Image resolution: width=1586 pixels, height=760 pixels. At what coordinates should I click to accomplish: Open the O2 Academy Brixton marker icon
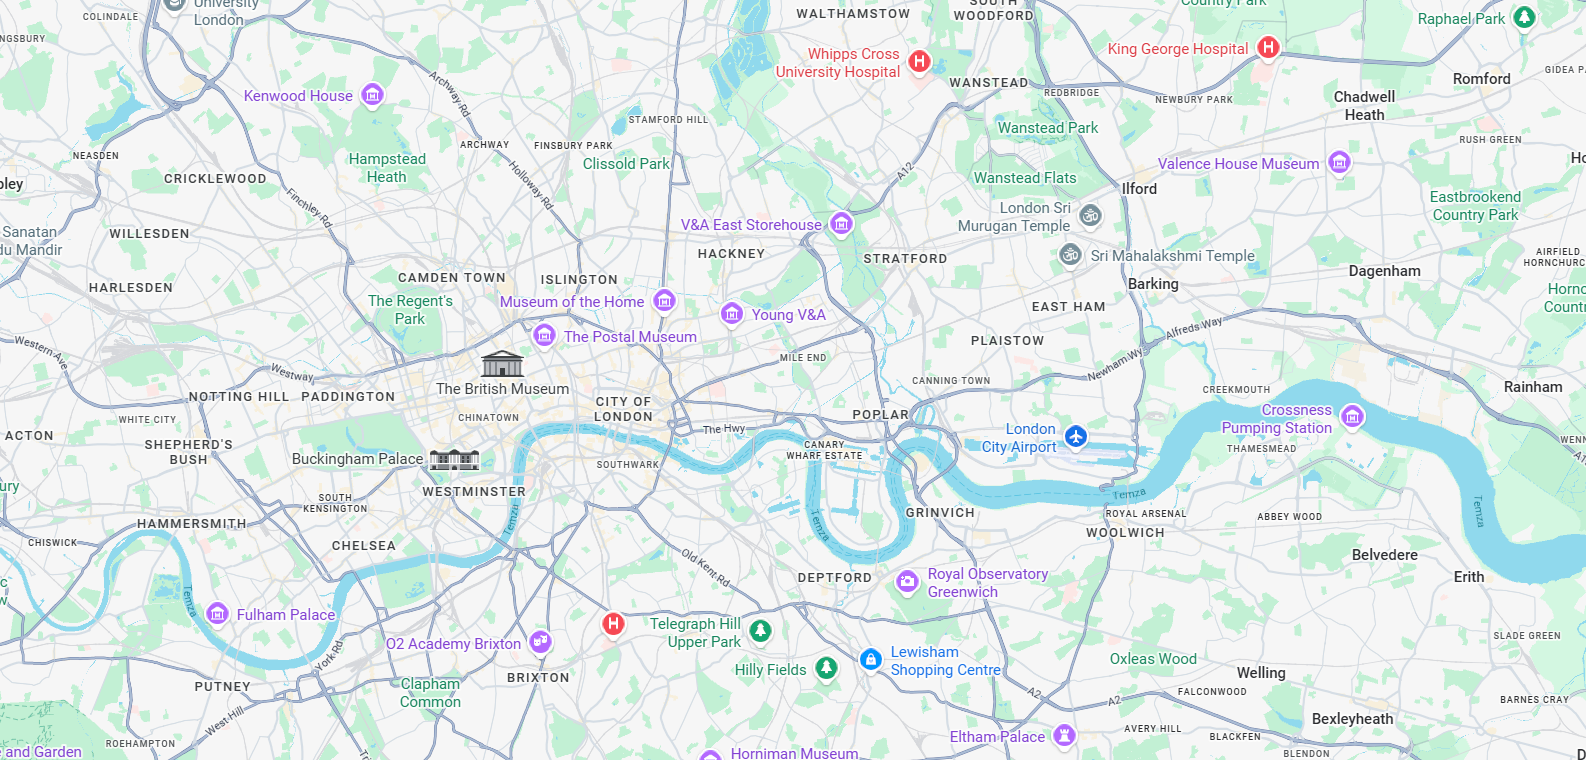[540, 641]
